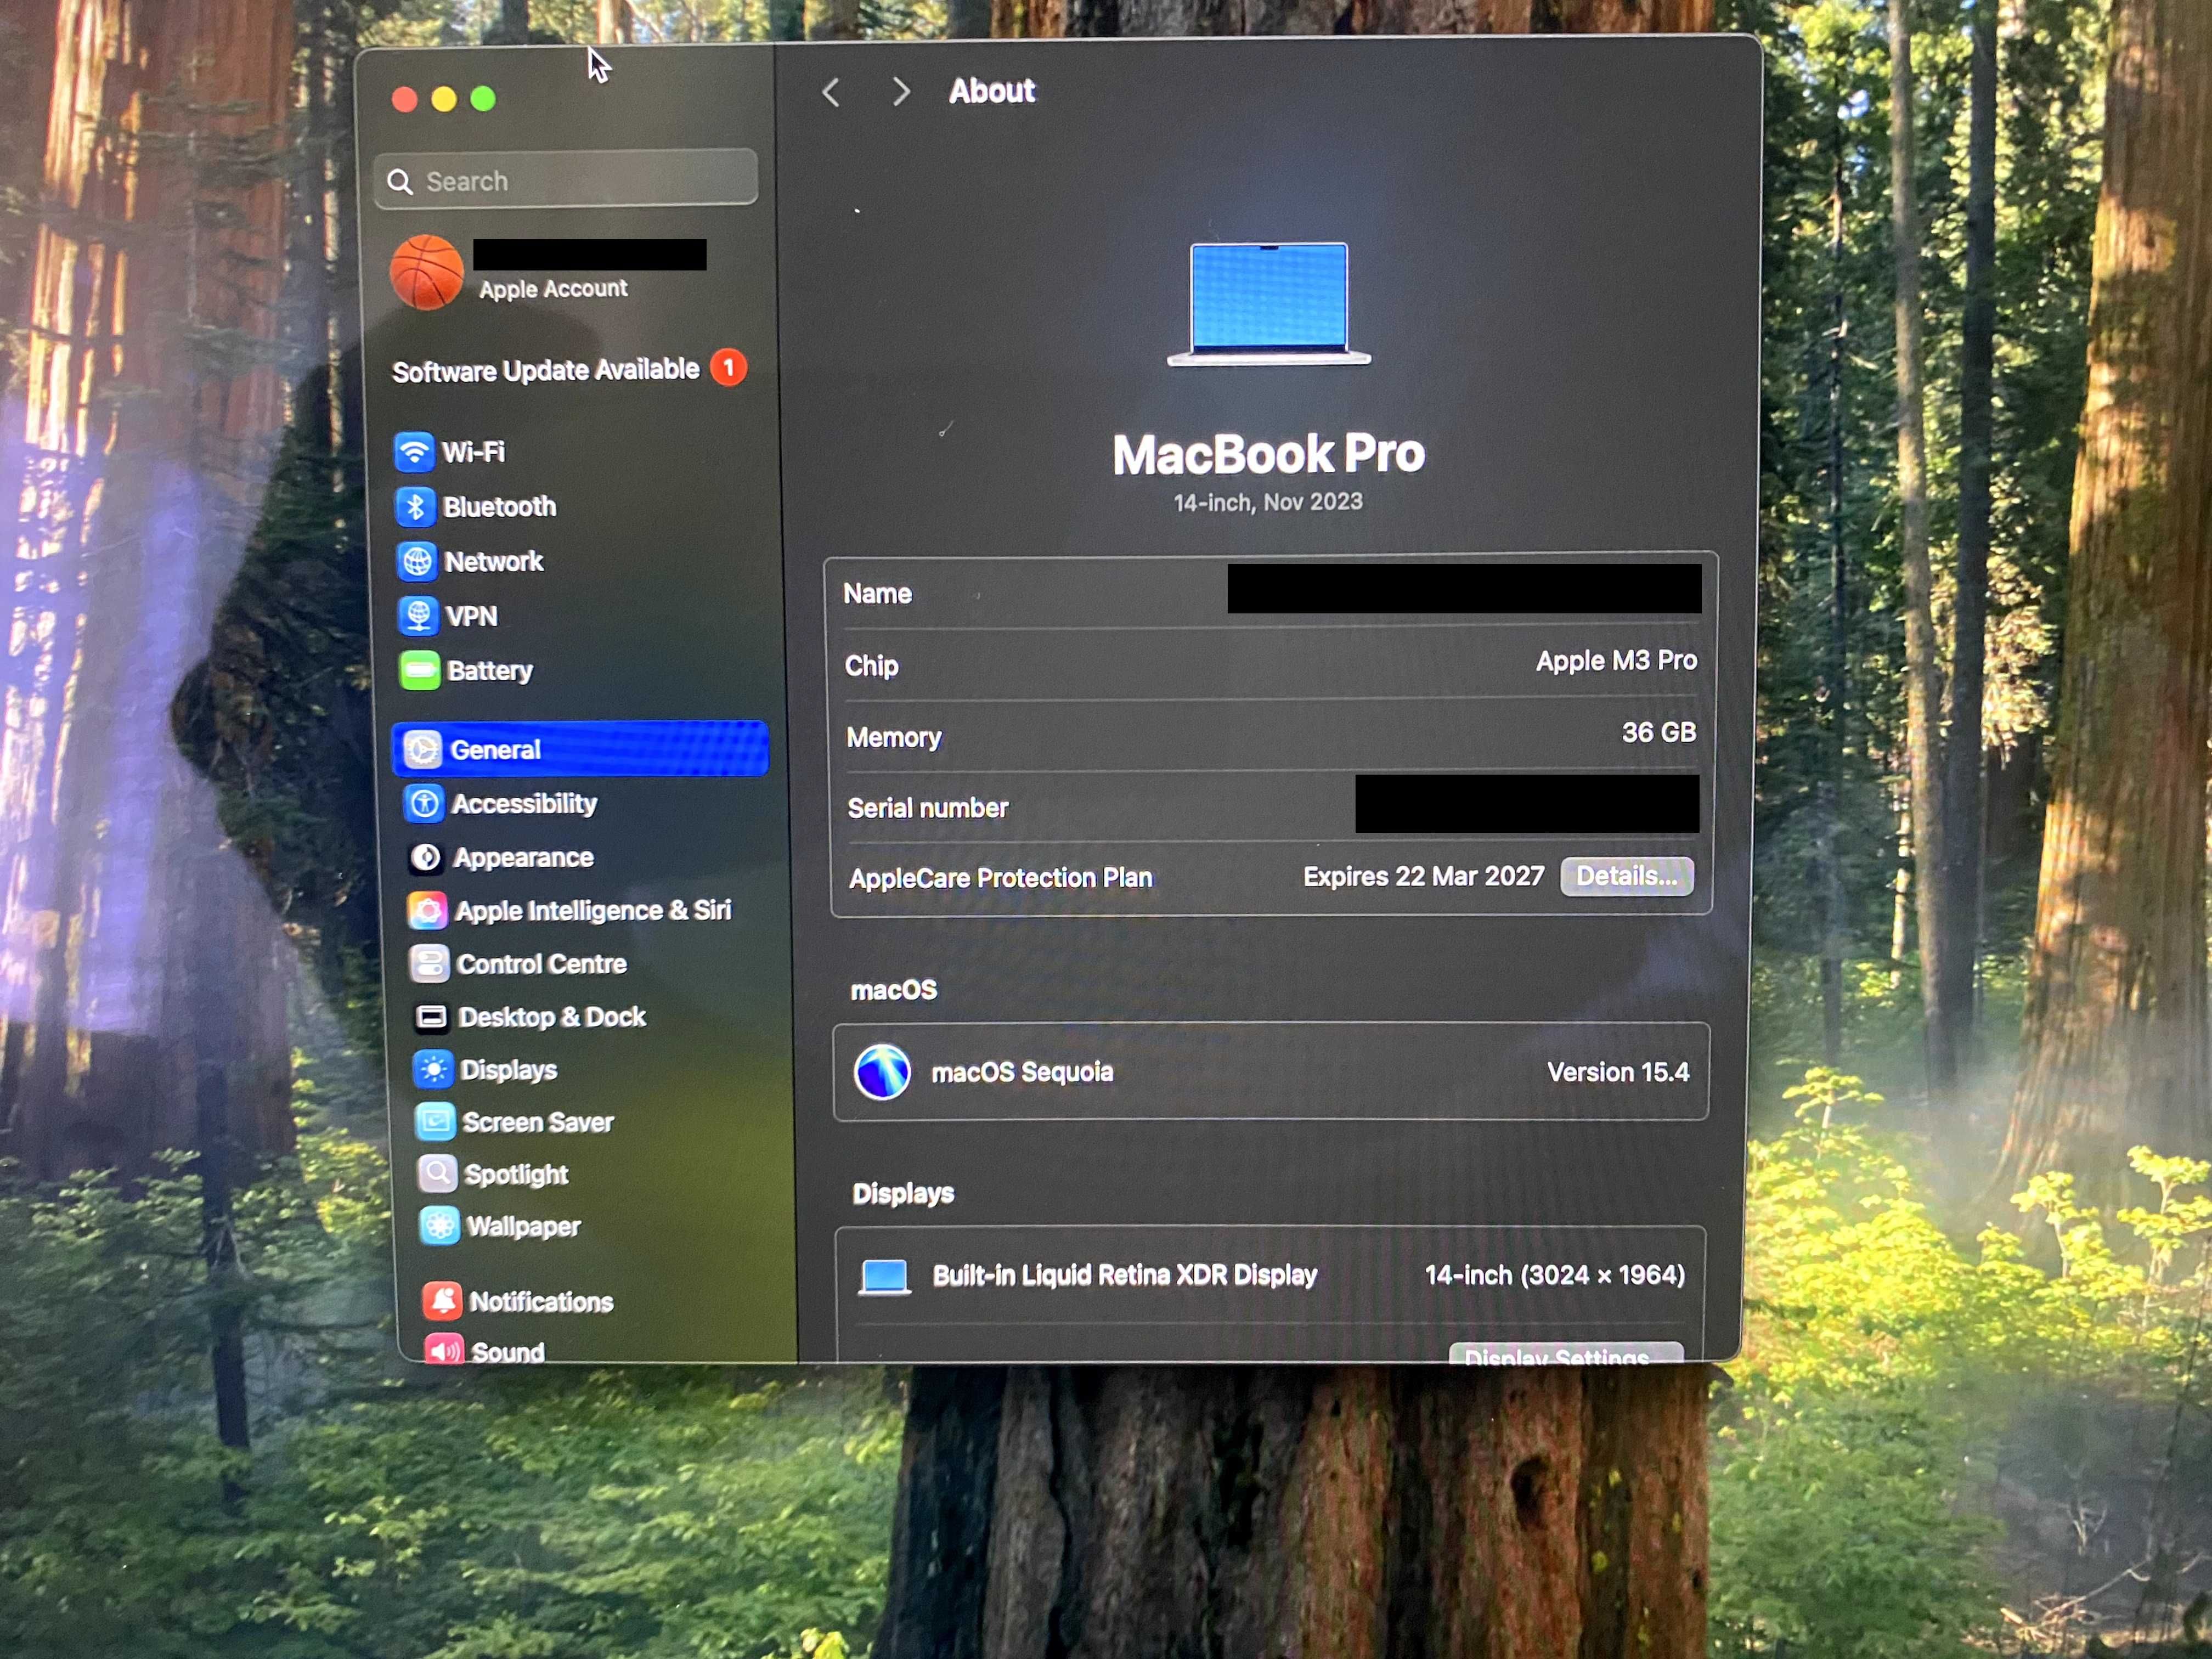Image resolution: width=2212 pixels, height=1659 pixels.
Task: Click '14-inch (3024 × 1964)' resolution text
Action: point(1555,1275)
